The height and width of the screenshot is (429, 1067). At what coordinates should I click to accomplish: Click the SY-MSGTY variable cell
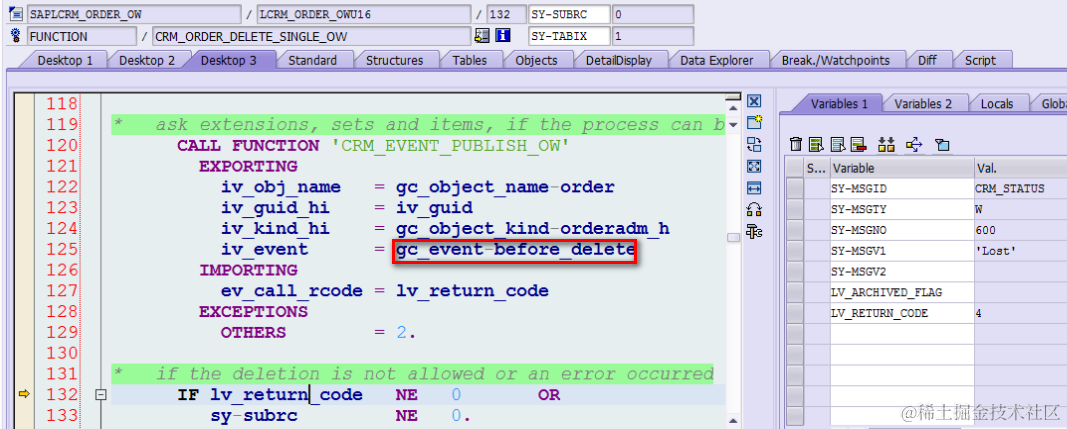(x=902, y=210)
